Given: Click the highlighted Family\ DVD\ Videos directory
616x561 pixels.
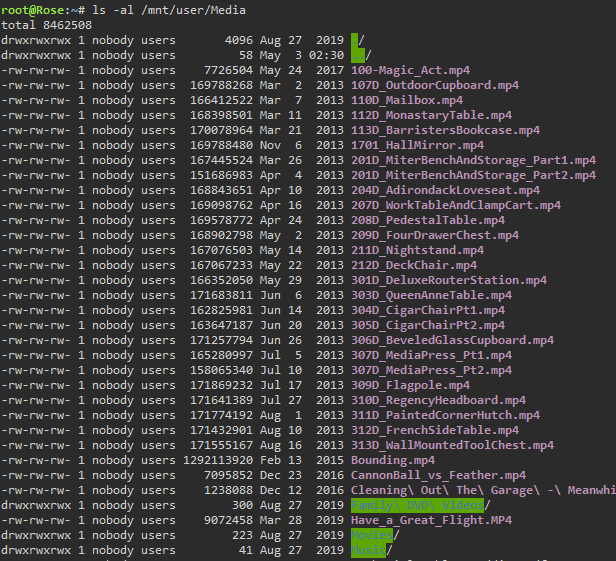Looking at the screenshot, I should [417, 505].
